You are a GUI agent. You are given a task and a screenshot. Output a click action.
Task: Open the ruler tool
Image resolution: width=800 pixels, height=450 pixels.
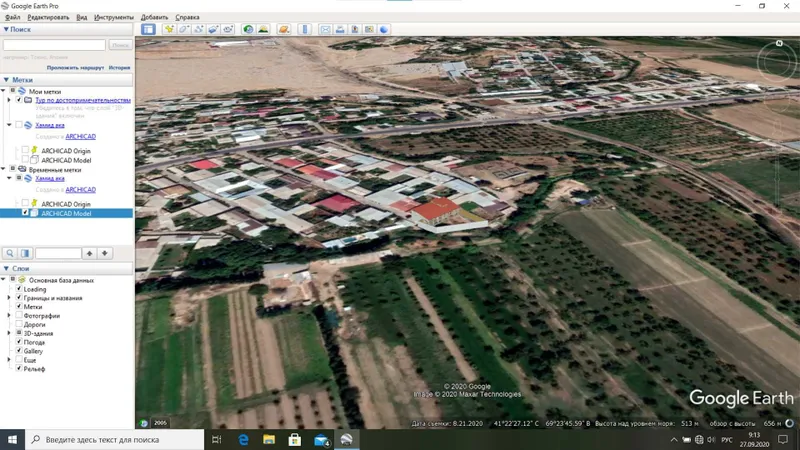tap(305, 29)
